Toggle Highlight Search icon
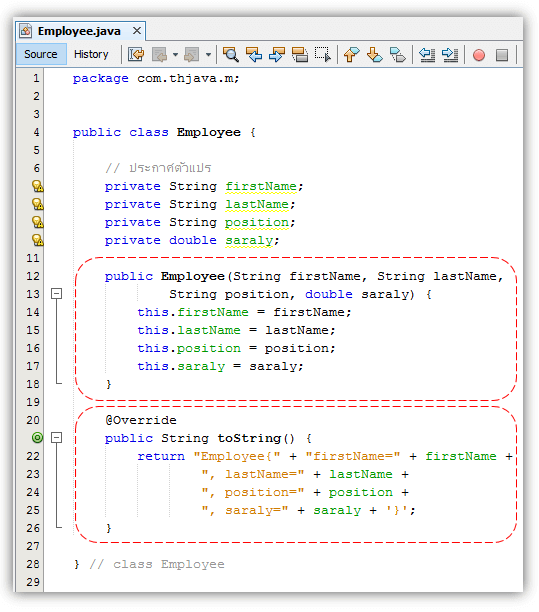The image size is (539, 612). pyautogui.click(x=300, y=54)
